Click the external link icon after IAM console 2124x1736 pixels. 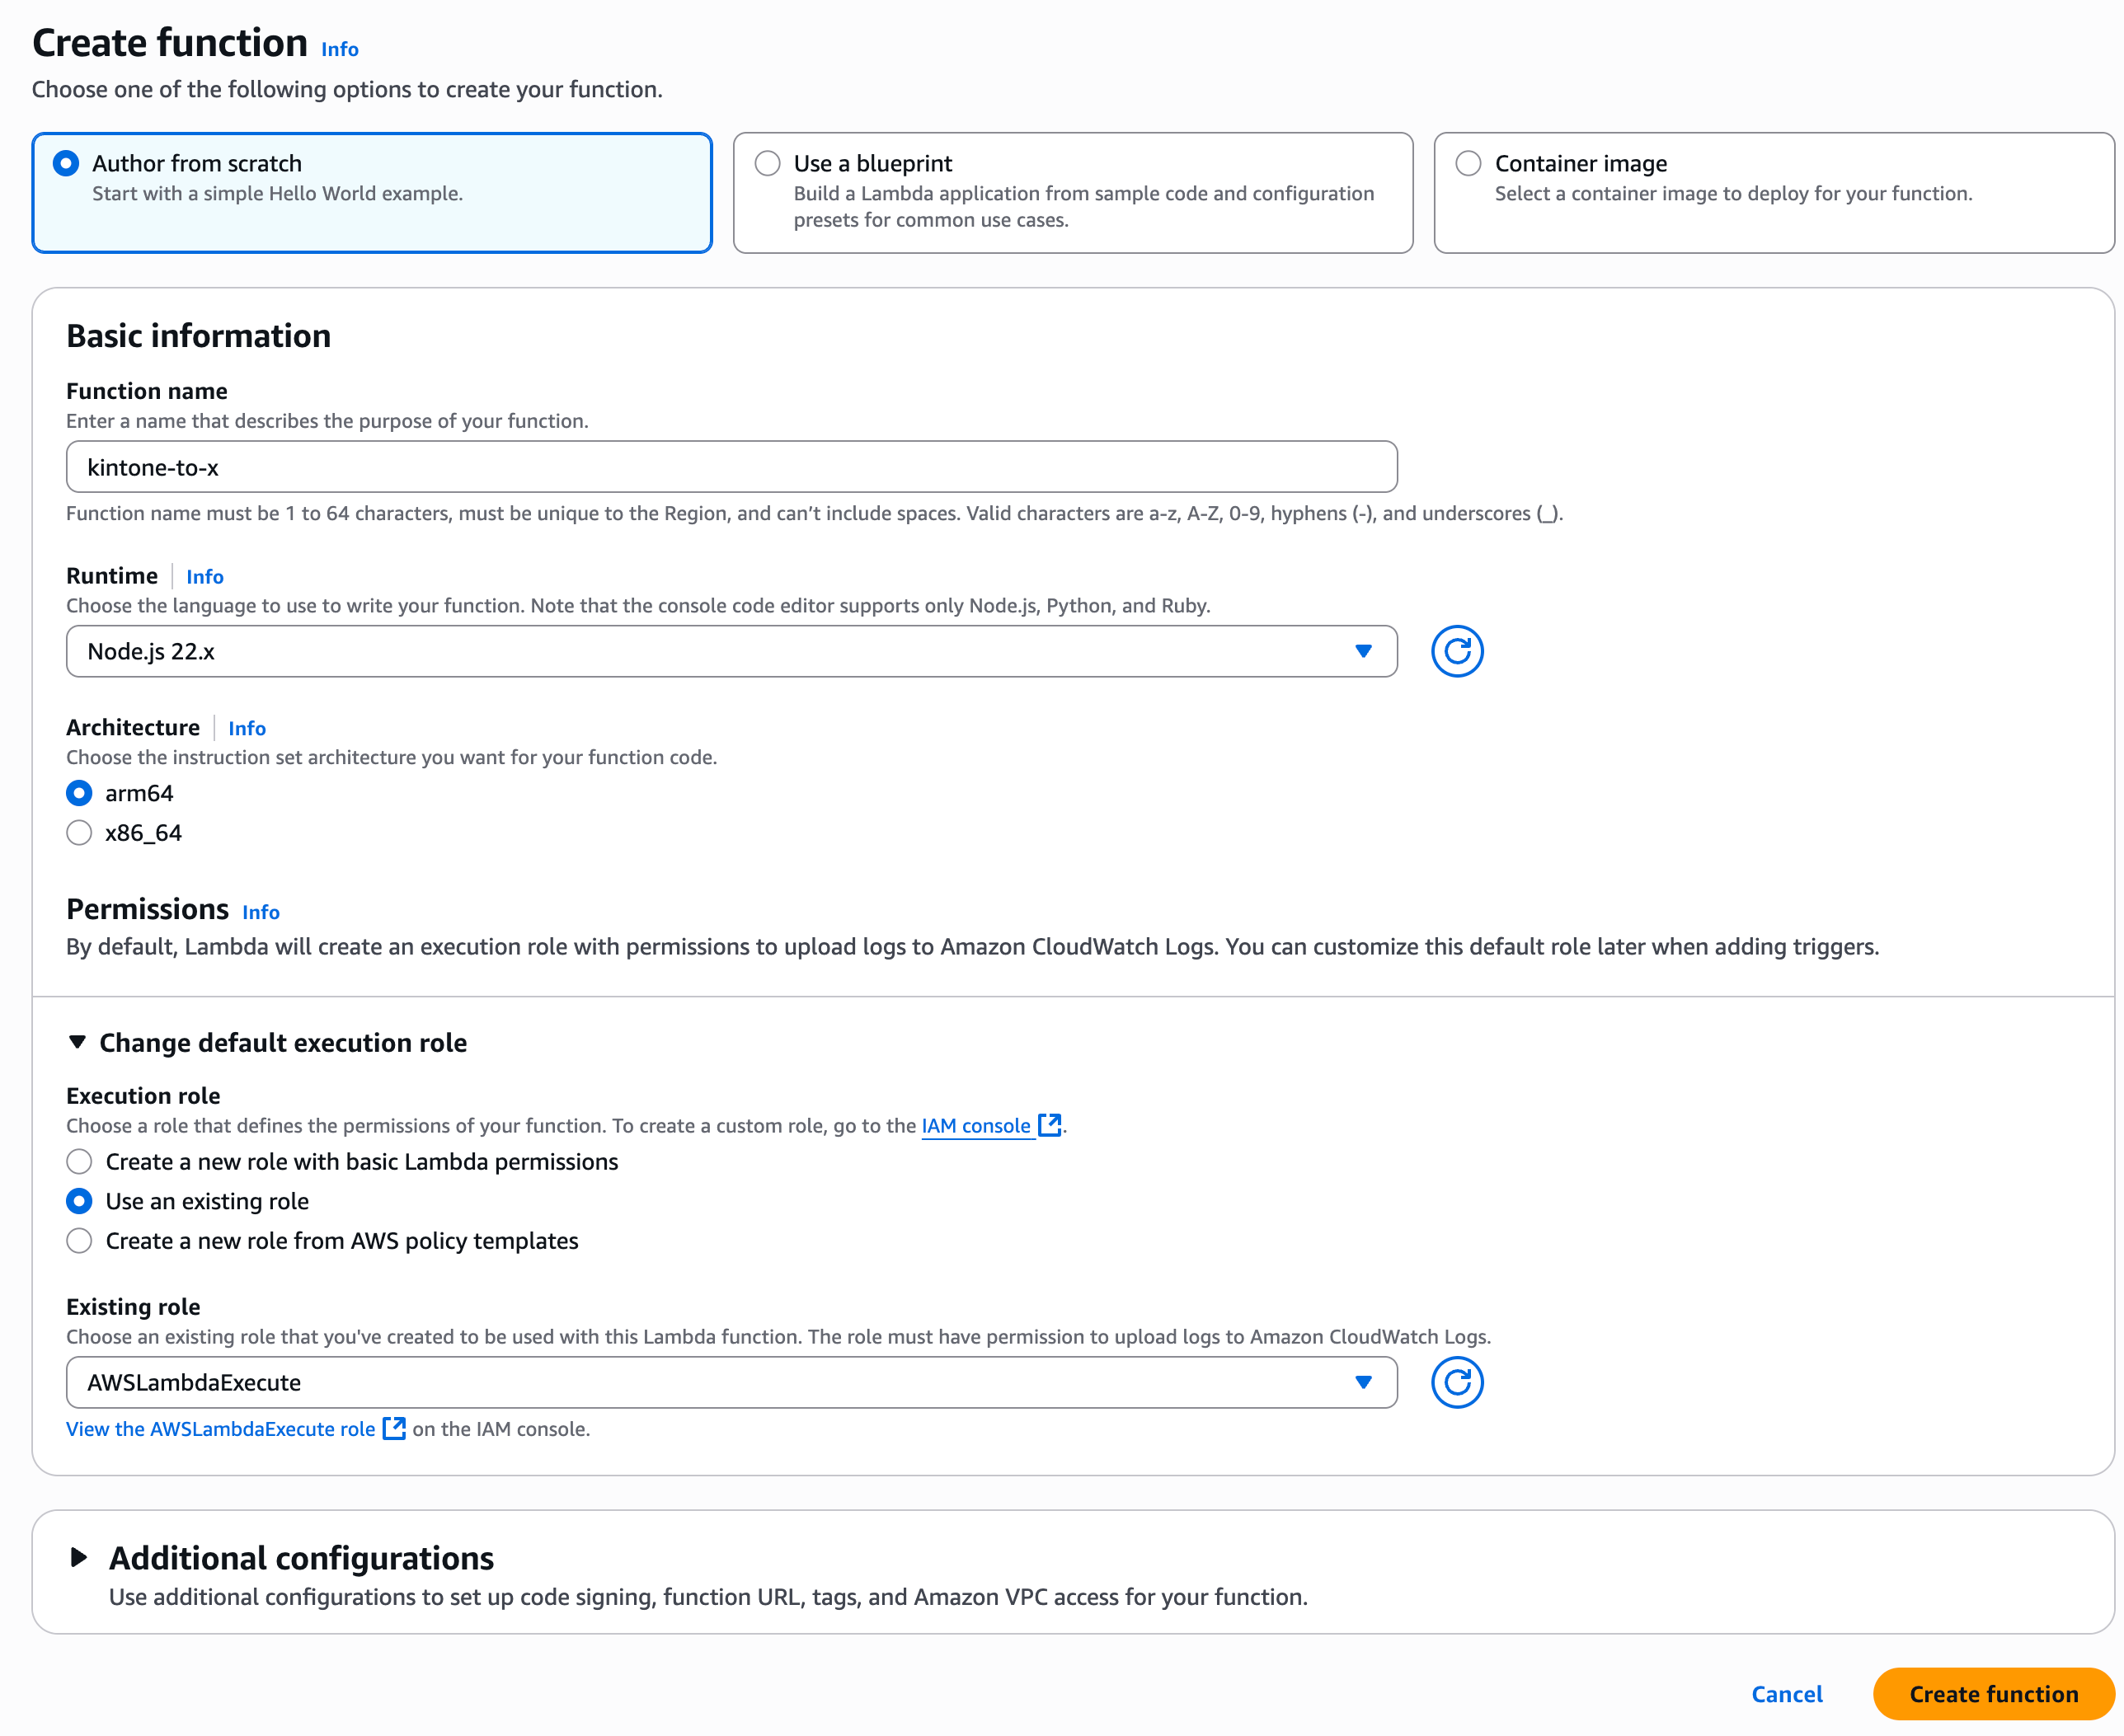(x=1050, y=1125)
